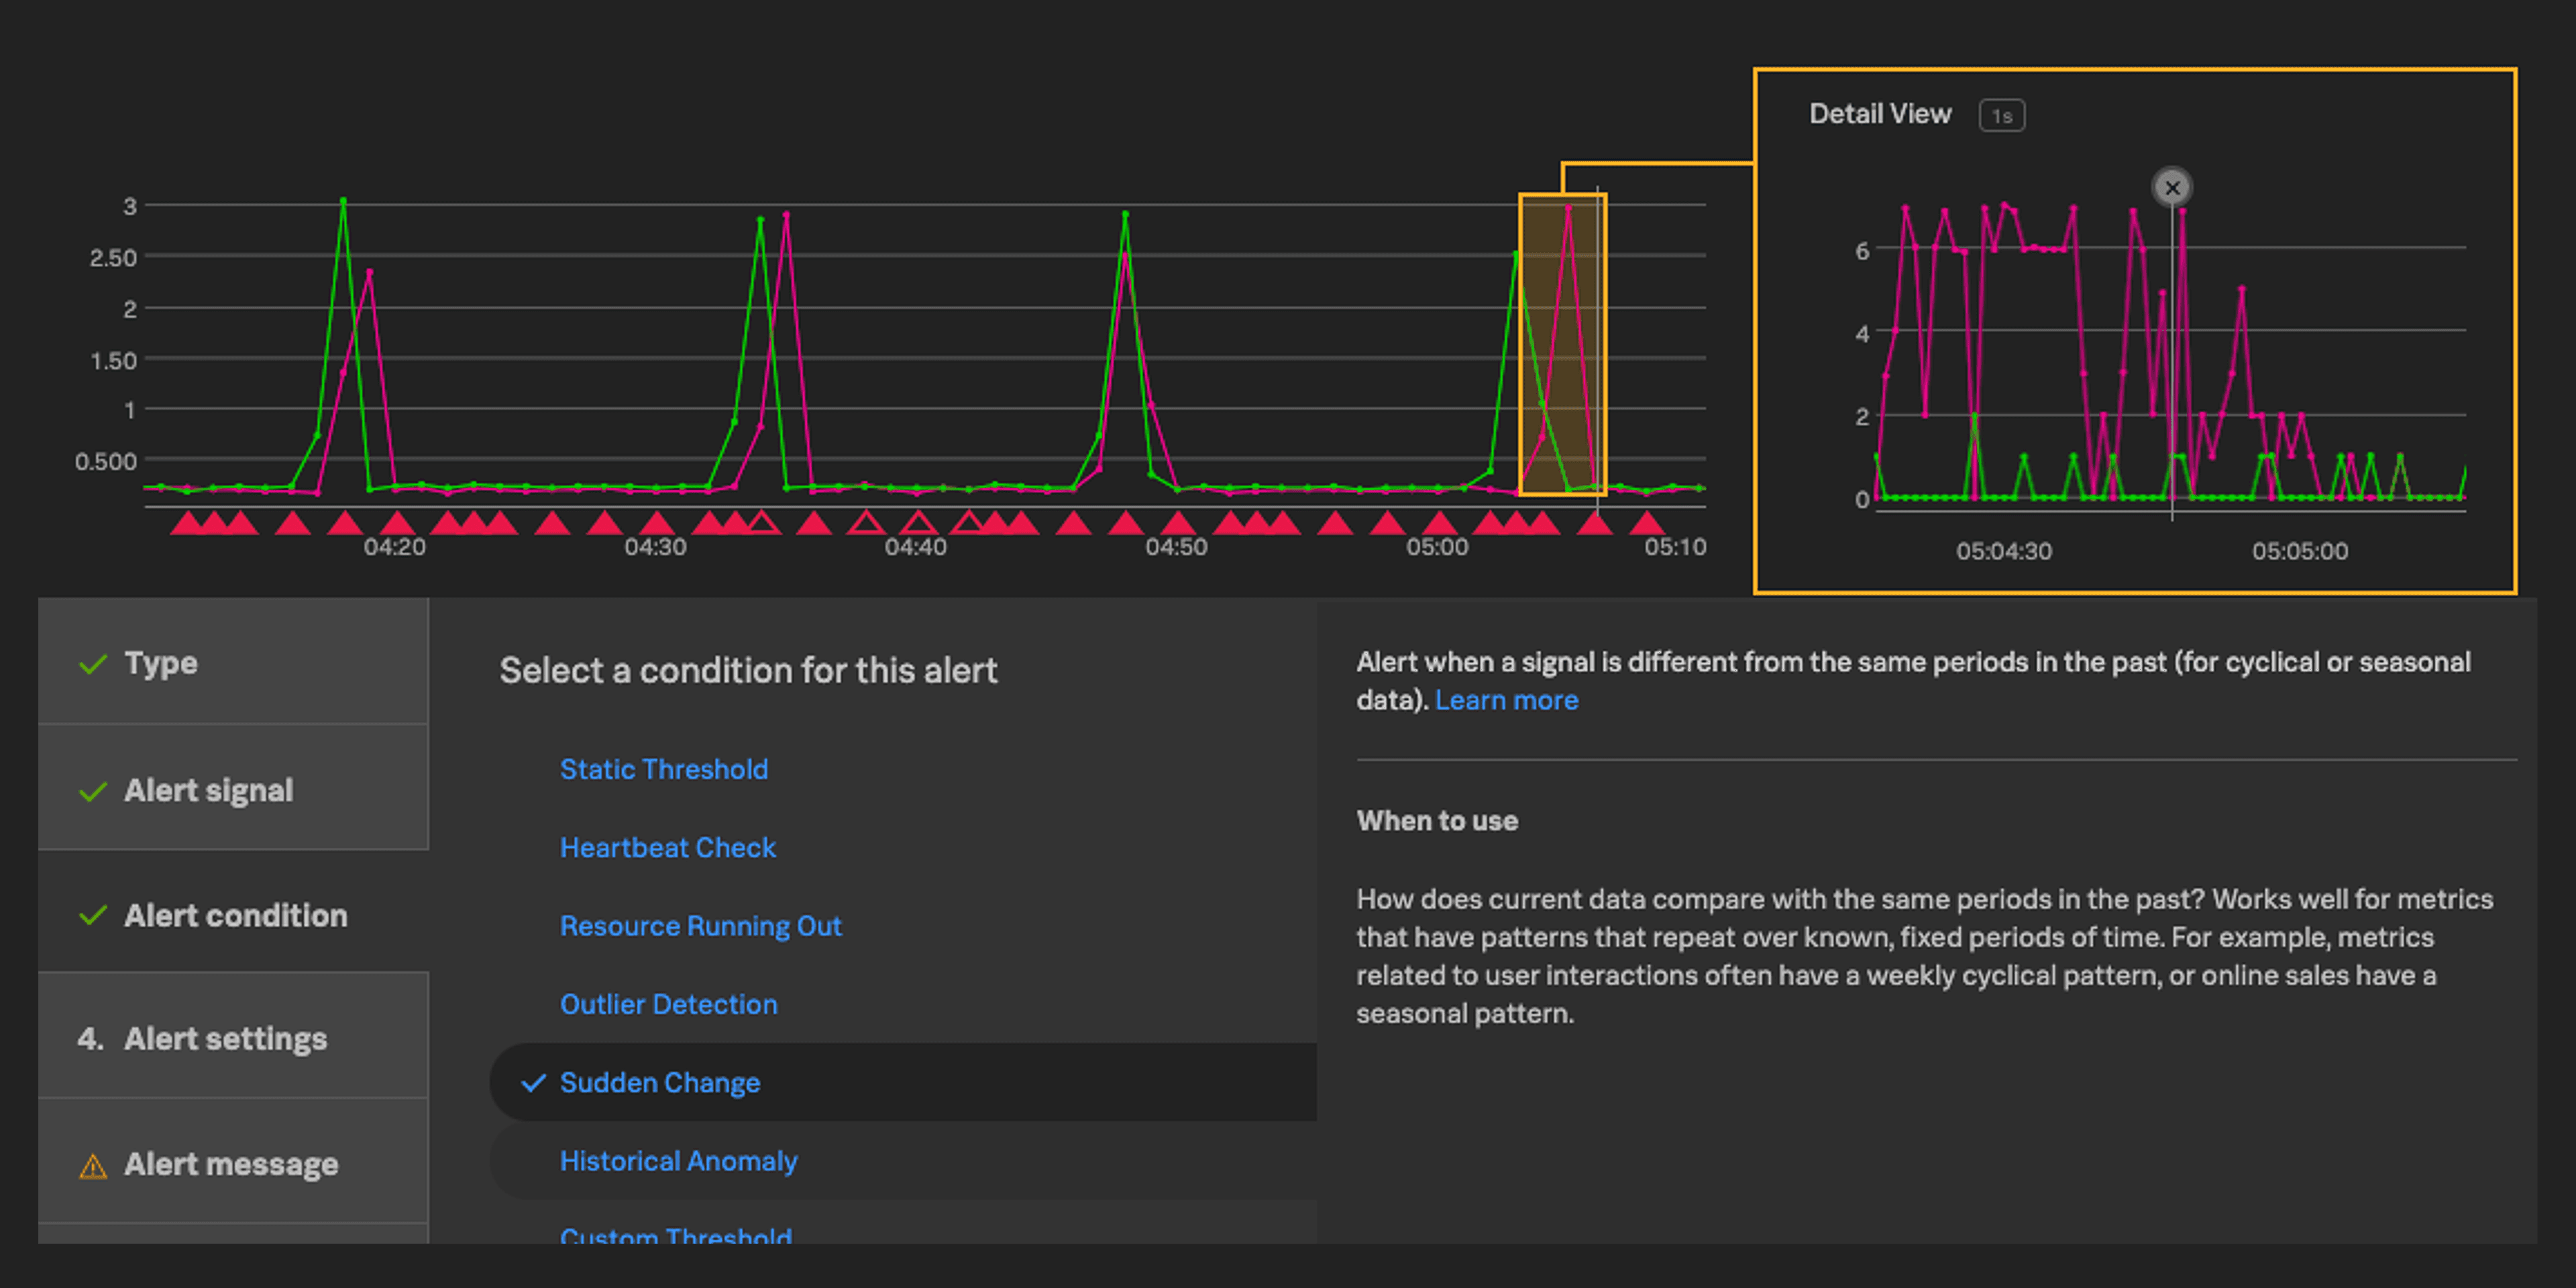
Task: Click the green checkmark next to Type
Action: (93, 664)
